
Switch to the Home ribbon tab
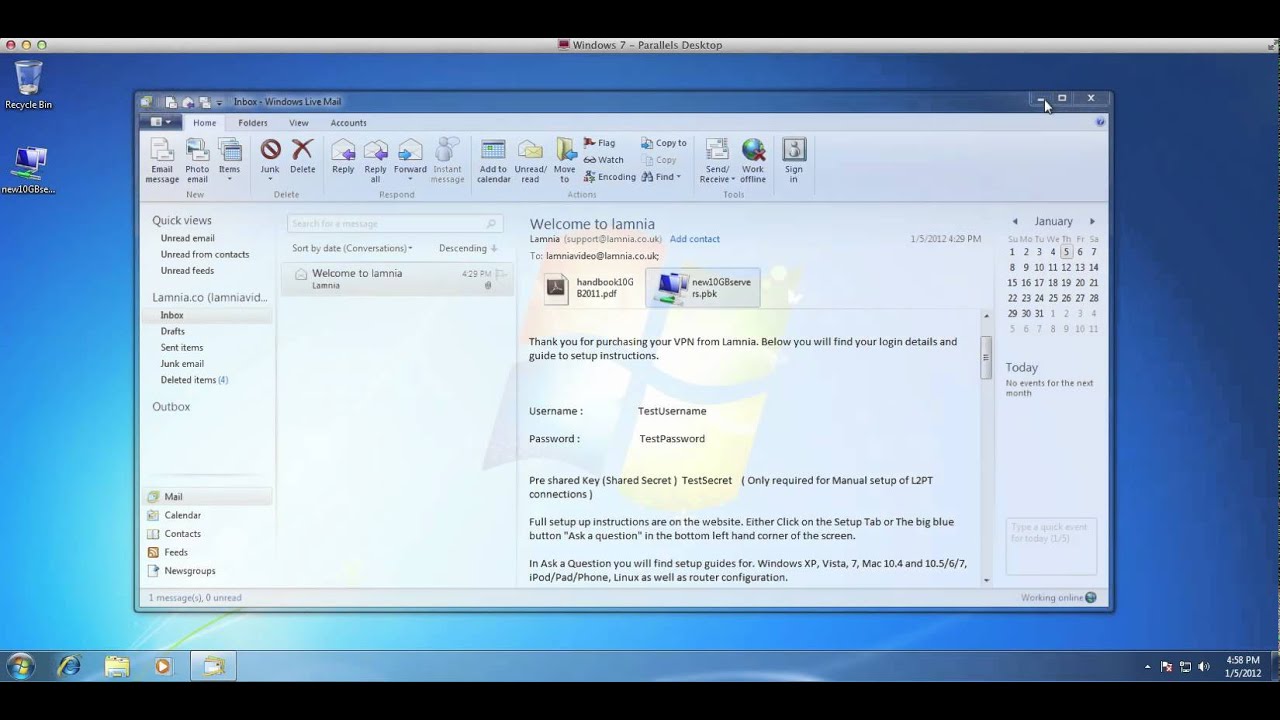204,123
